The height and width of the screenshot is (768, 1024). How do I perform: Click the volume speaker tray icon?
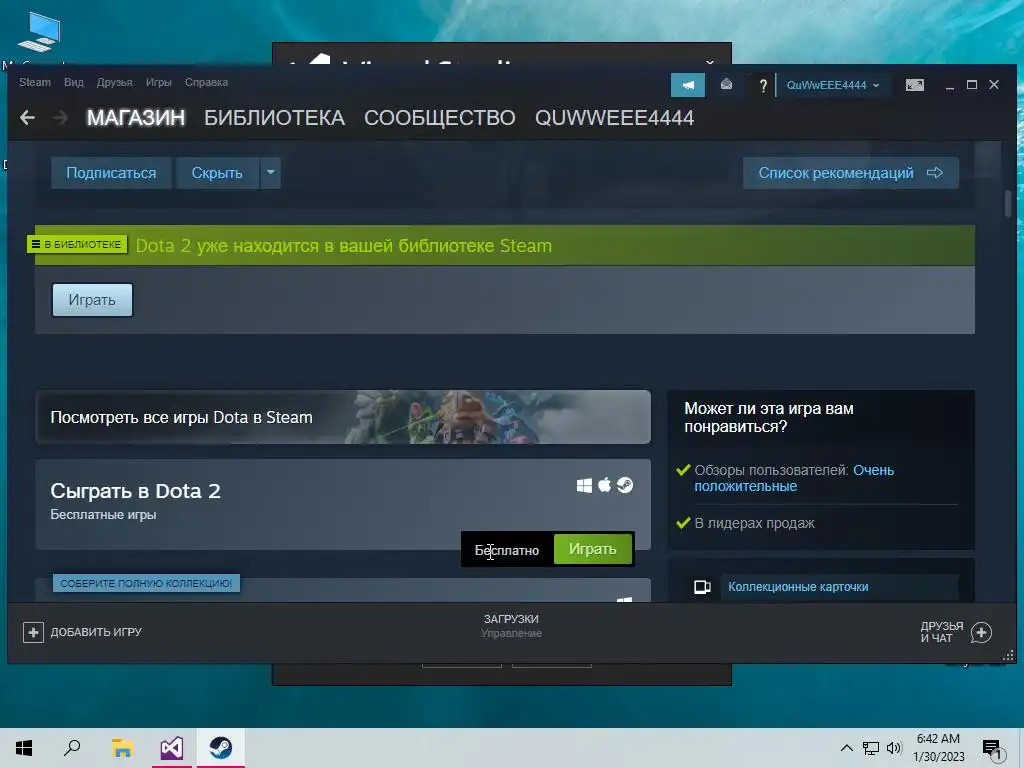(894, 748)
